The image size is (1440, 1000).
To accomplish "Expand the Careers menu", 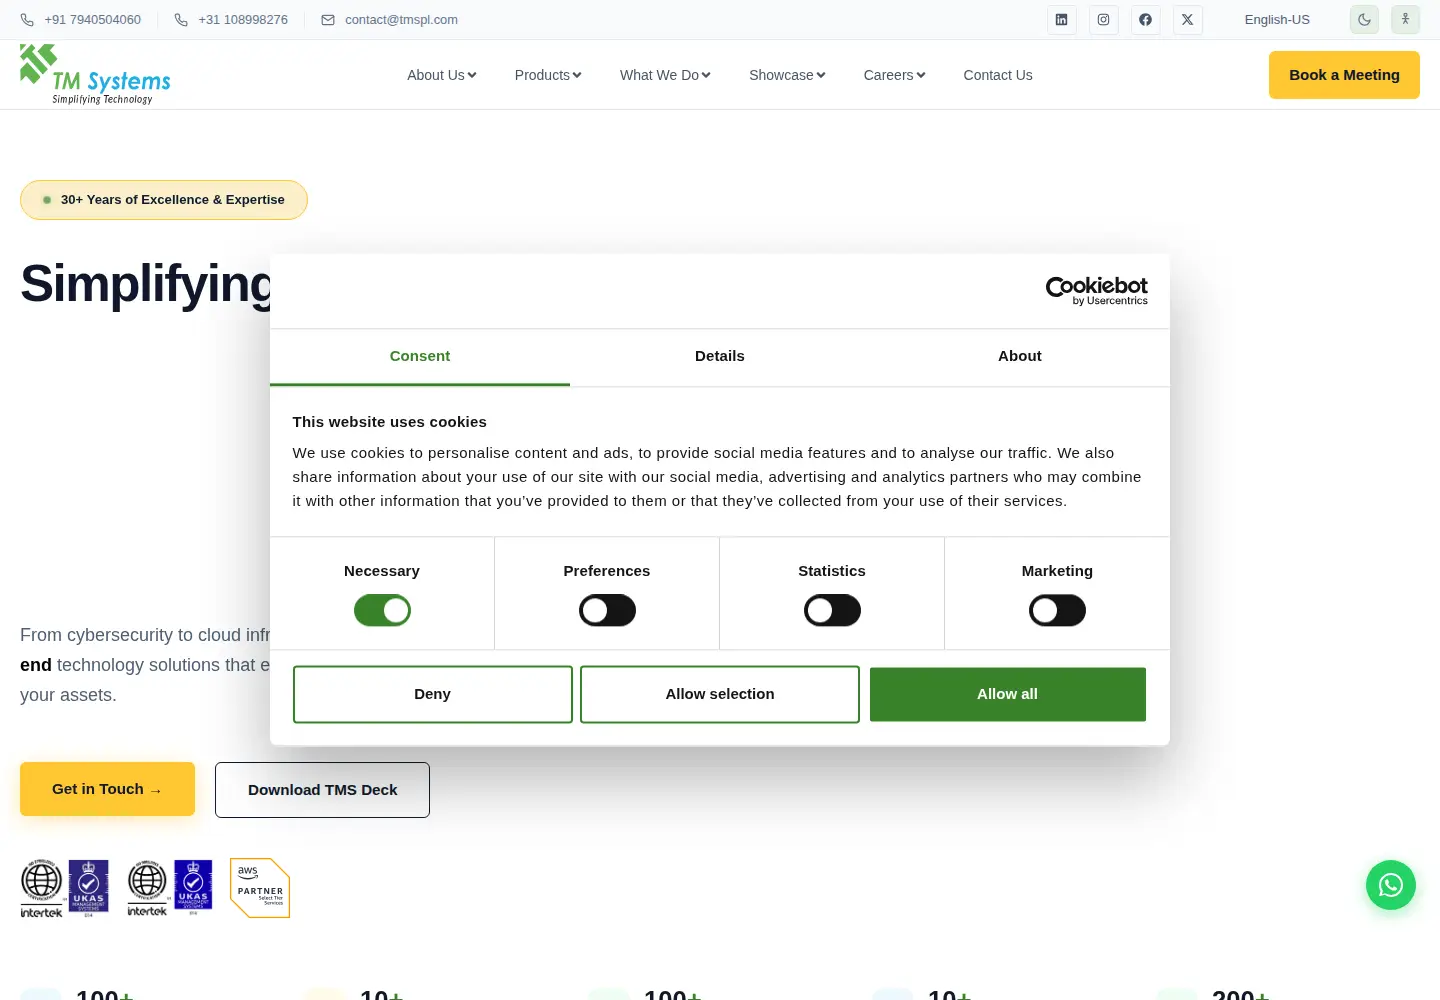I will pyautogui.click(x=894, y=75).
